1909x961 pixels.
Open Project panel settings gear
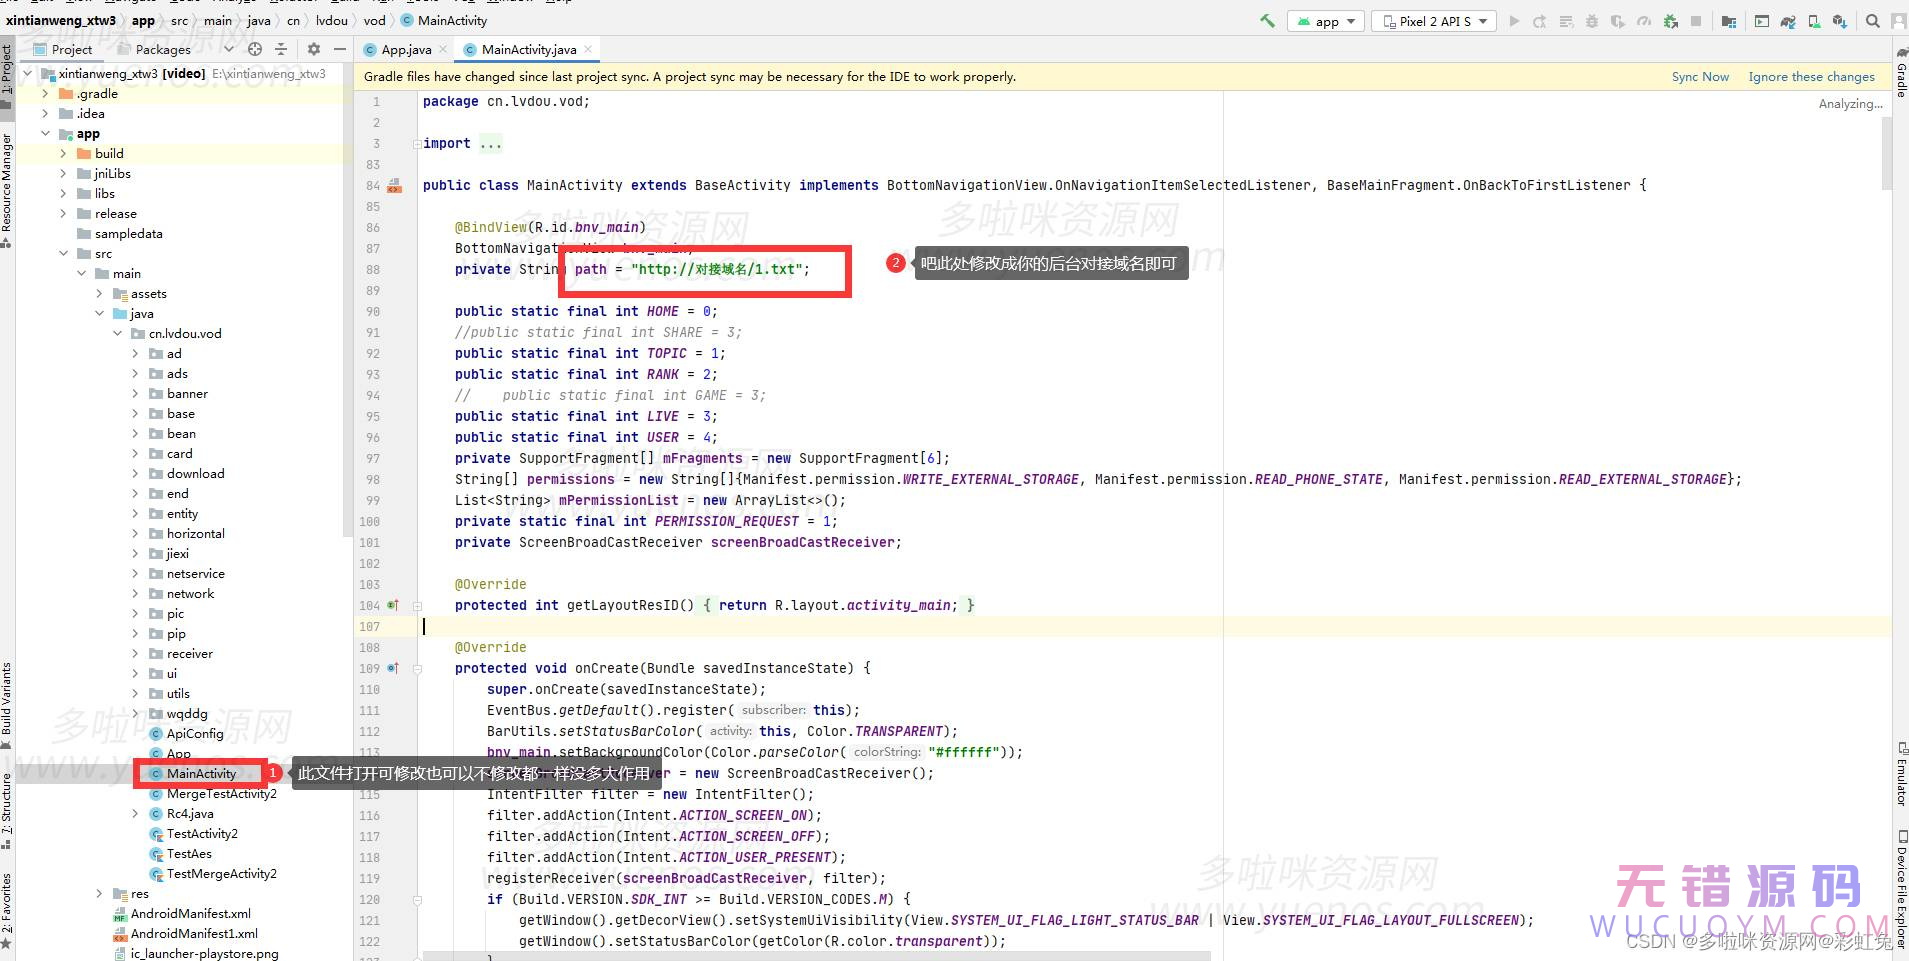[314, 49]
